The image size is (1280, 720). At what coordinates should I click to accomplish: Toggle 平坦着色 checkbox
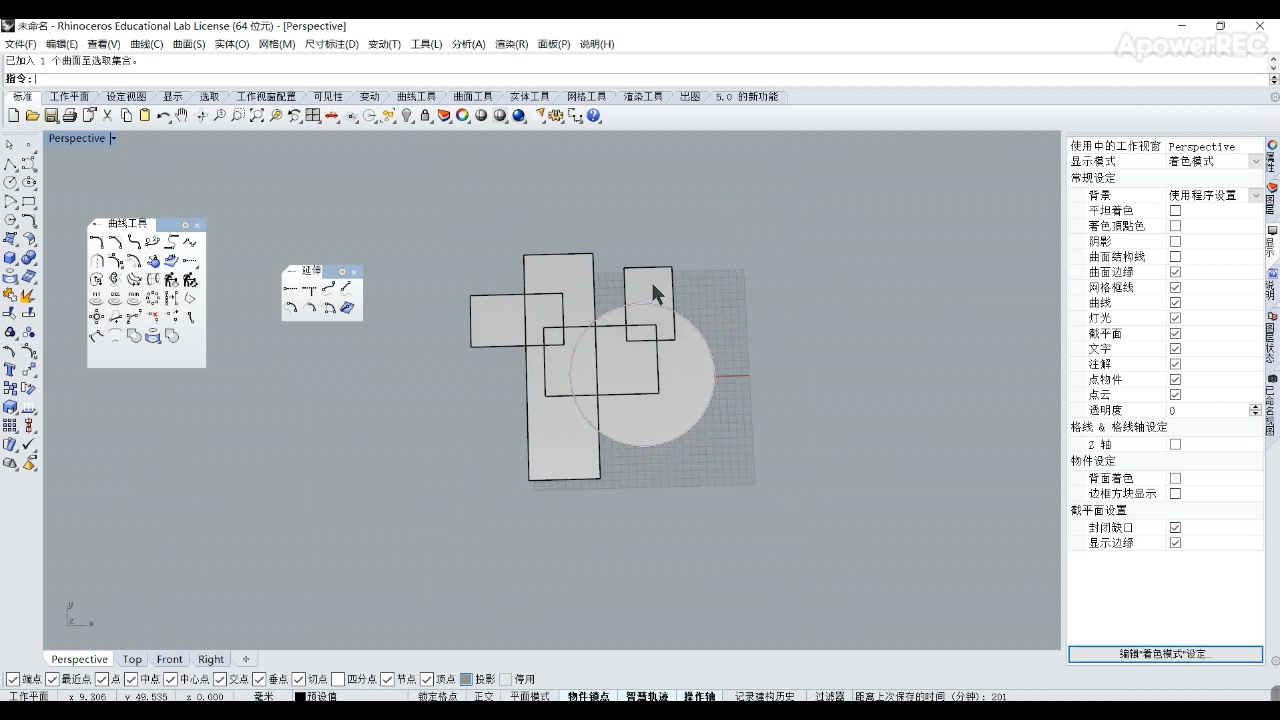click(x=1175, y=211)
